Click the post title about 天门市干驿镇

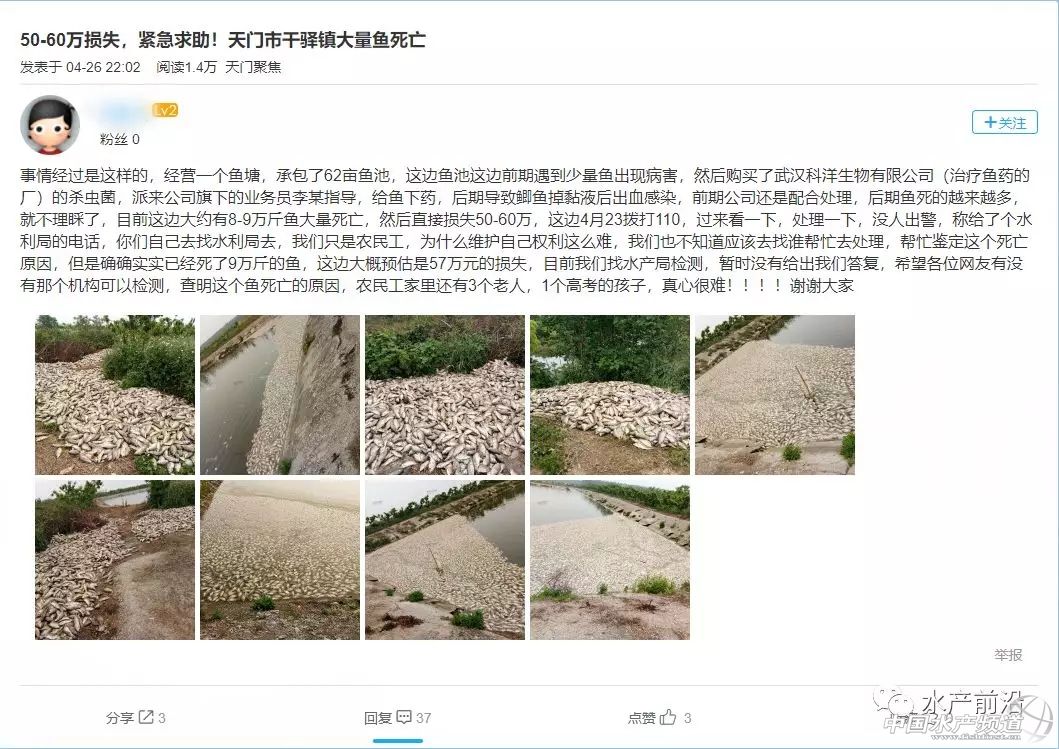223,40
